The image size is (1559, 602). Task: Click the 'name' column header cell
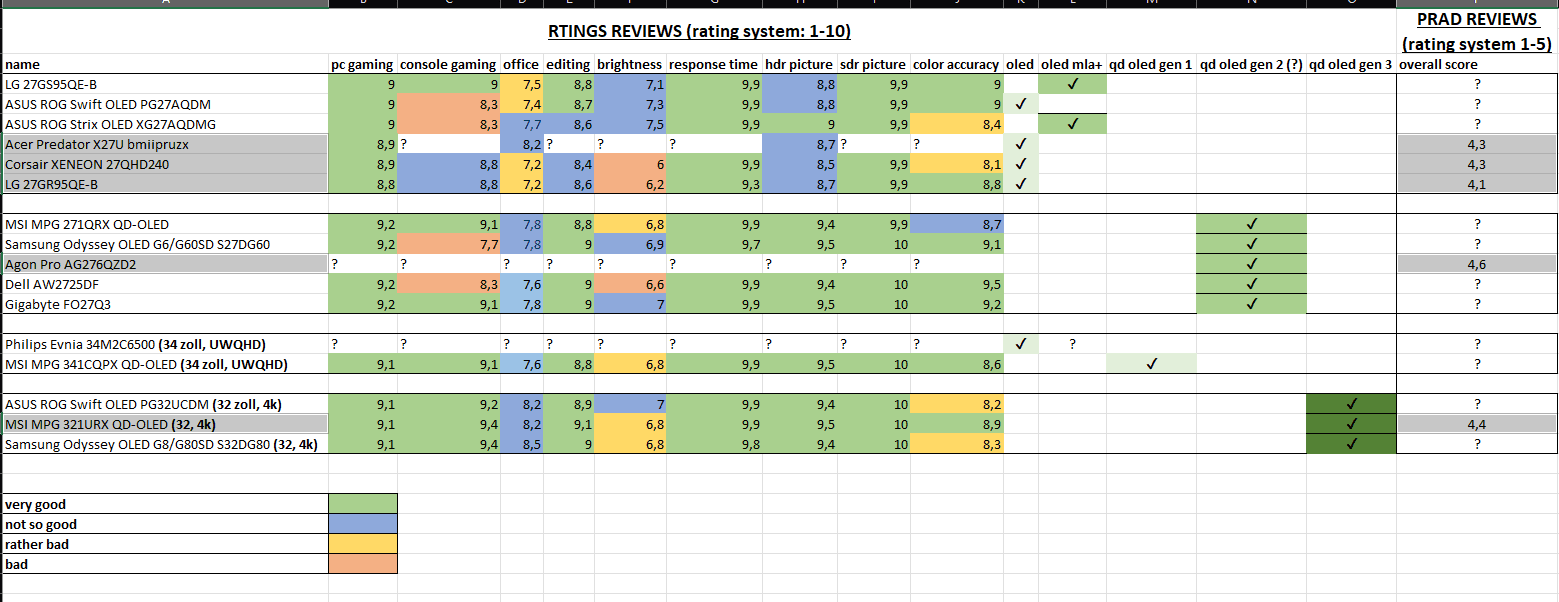click(x=165, y=64)
